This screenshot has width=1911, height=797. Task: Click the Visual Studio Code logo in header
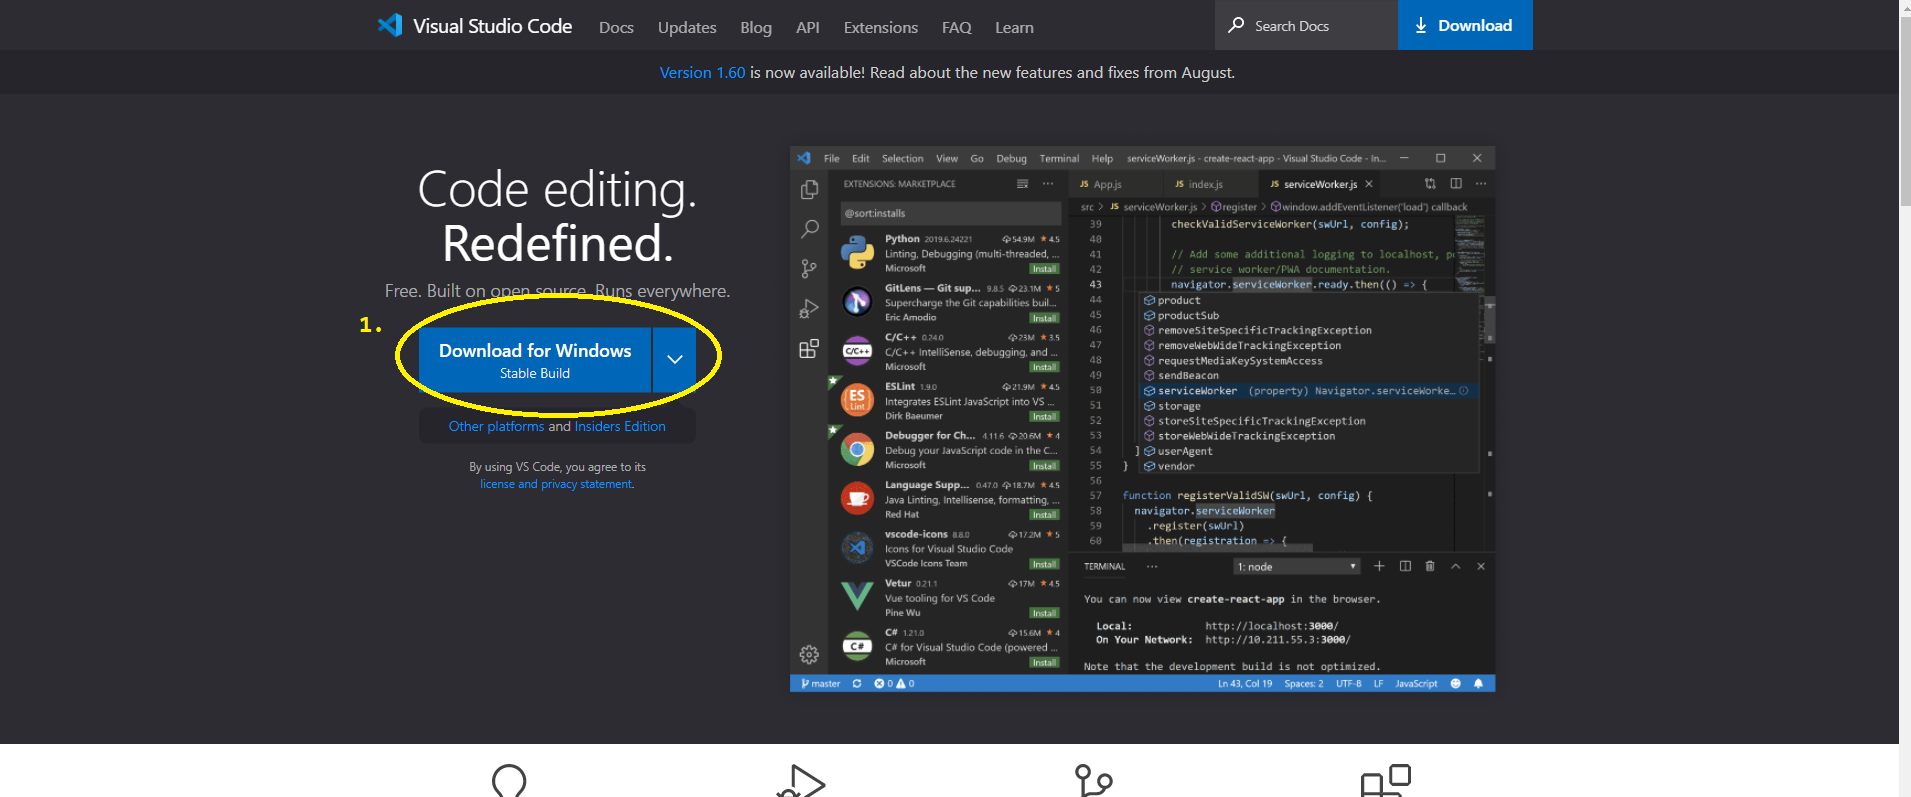[474, 26]
